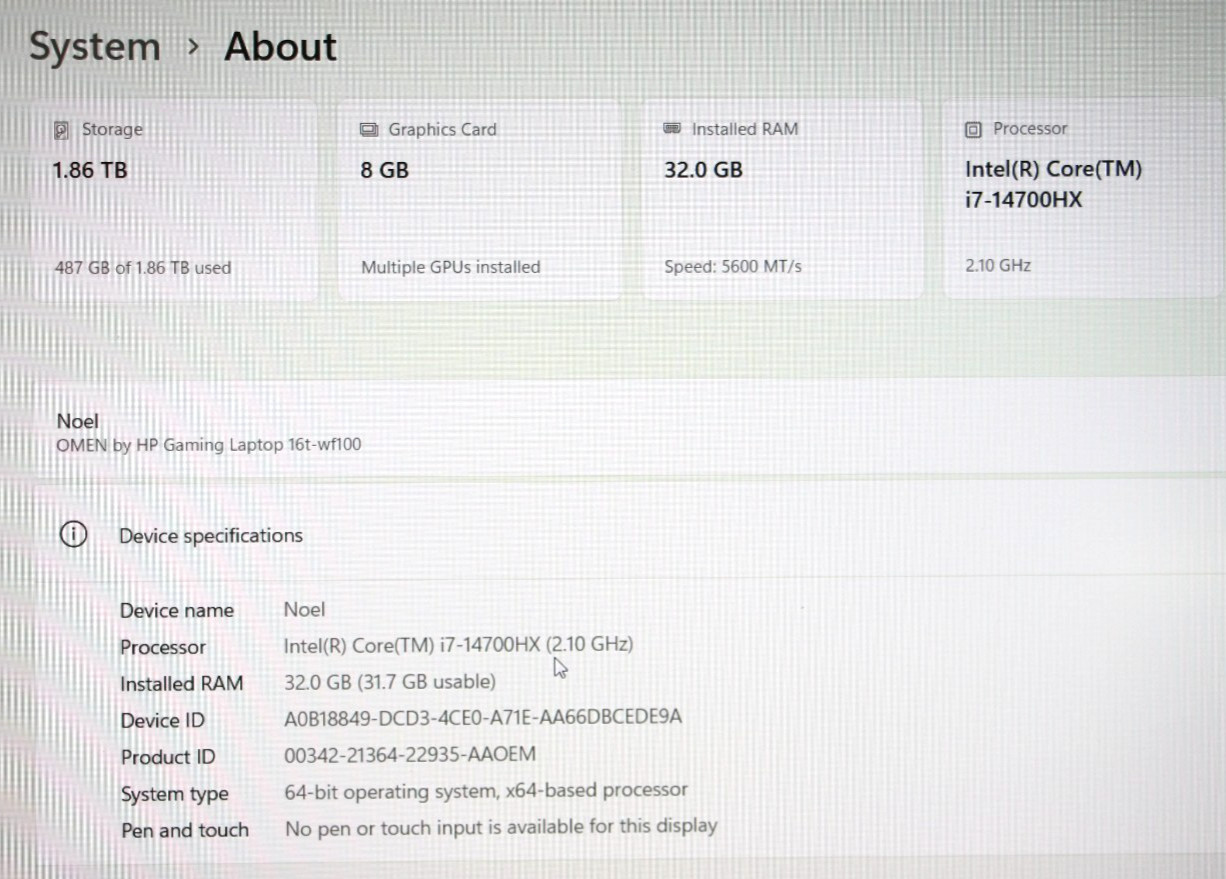This screenshot has height=879, width=1226.
Task: Click the Device ID label
Action: (x=163, y=721)
